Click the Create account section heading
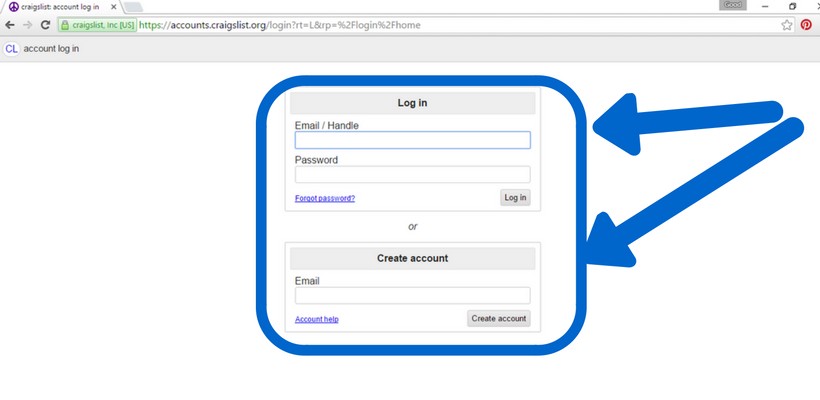This screenshot has height=400, width=820. point(413,258)
